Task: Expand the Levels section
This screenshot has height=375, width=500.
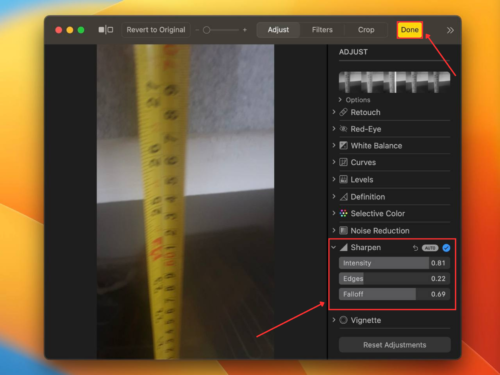Action: [334, 179]
